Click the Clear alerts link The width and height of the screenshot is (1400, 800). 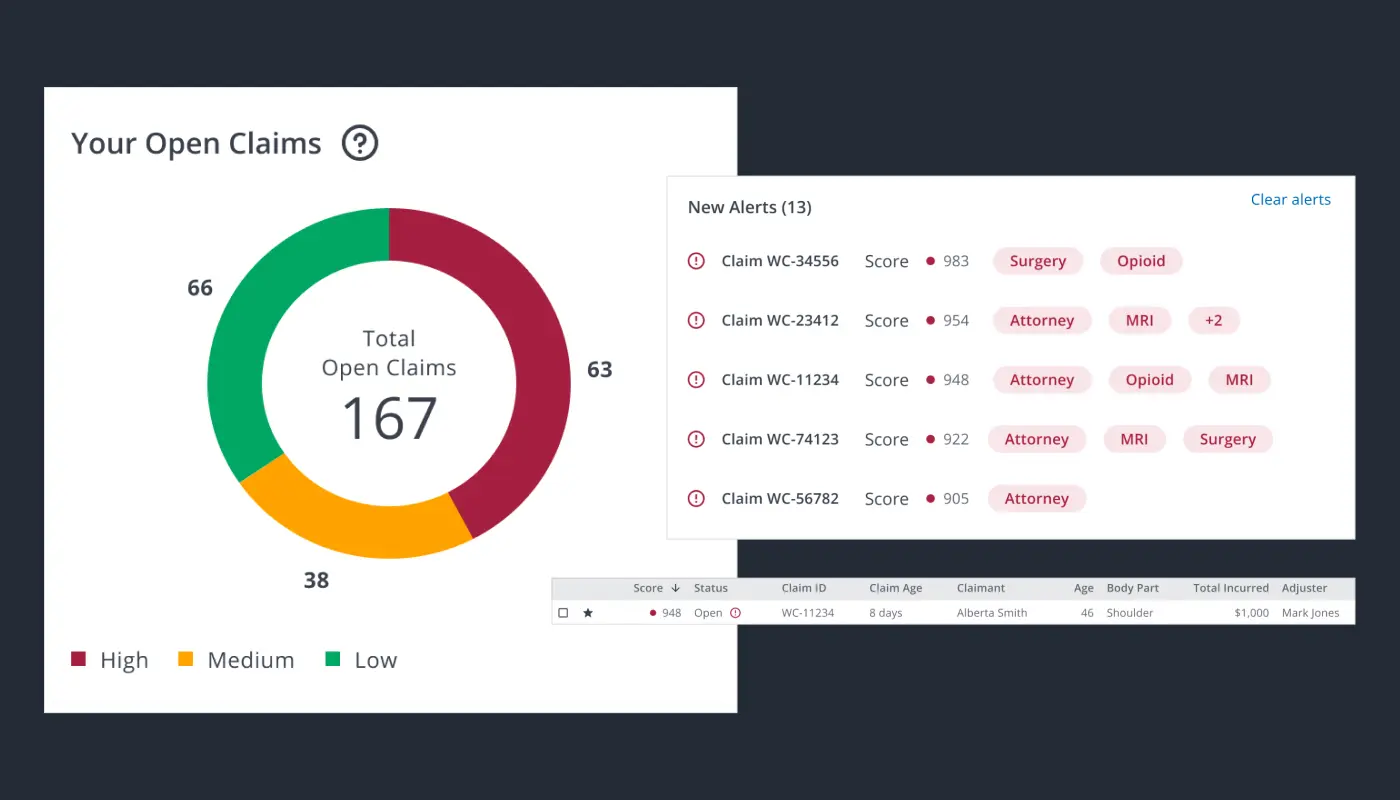point(1290,199)
